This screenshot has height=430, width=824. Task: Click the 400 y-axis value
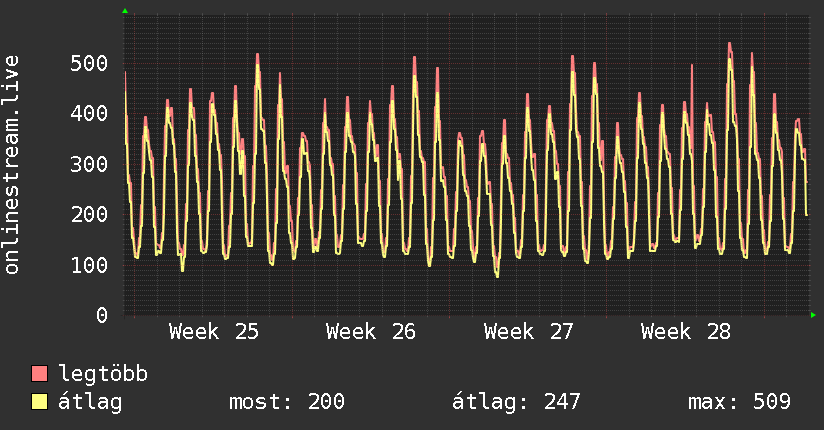pyautogui.click(x=89, y=113)
